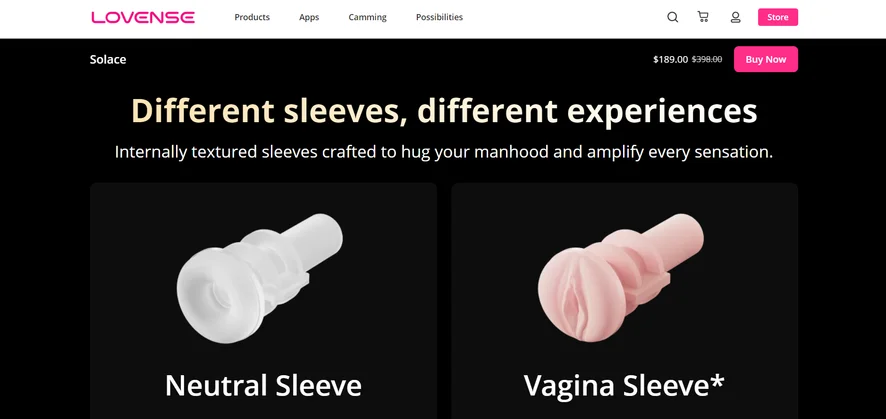
Task: Click the Different sleeves heading
Action: (x=444, y=111)
